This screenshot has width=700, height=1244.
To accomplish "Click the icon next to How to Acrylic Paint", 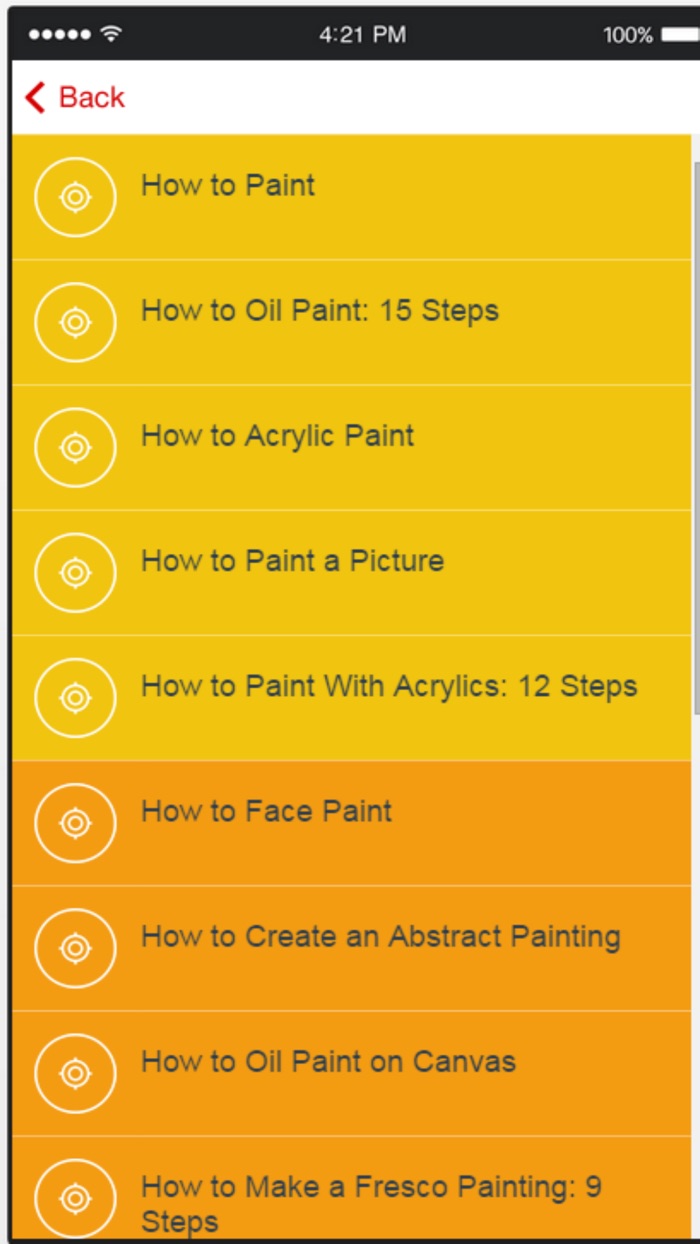I will [75, 447].
